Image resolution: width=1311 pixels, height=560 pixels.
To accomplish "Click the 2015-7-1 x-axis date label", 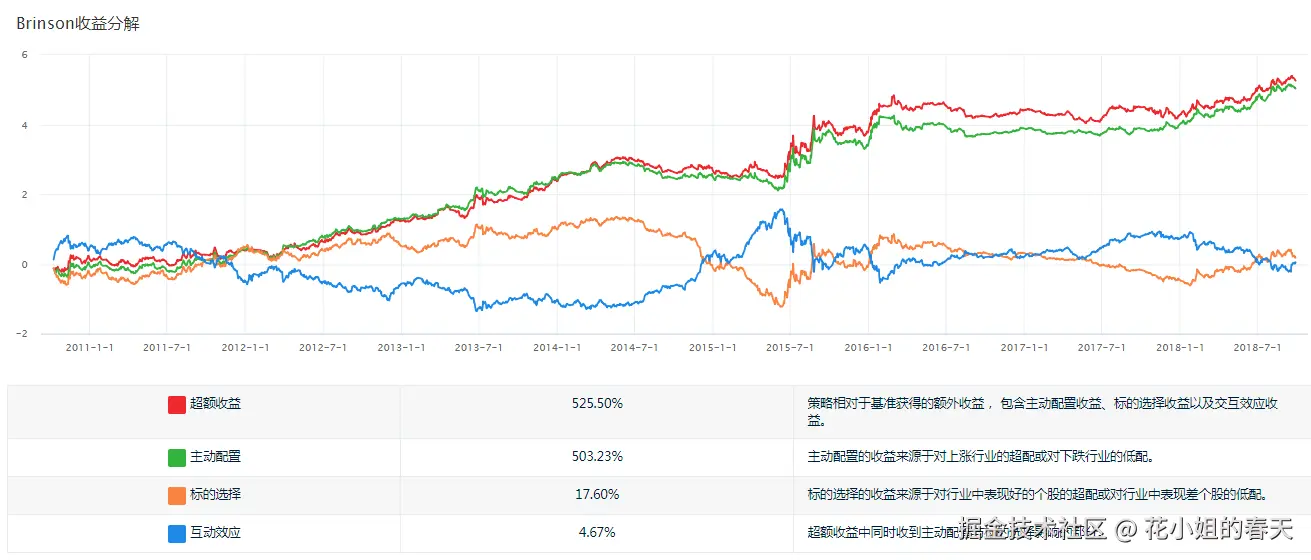I will click(790, 347).
